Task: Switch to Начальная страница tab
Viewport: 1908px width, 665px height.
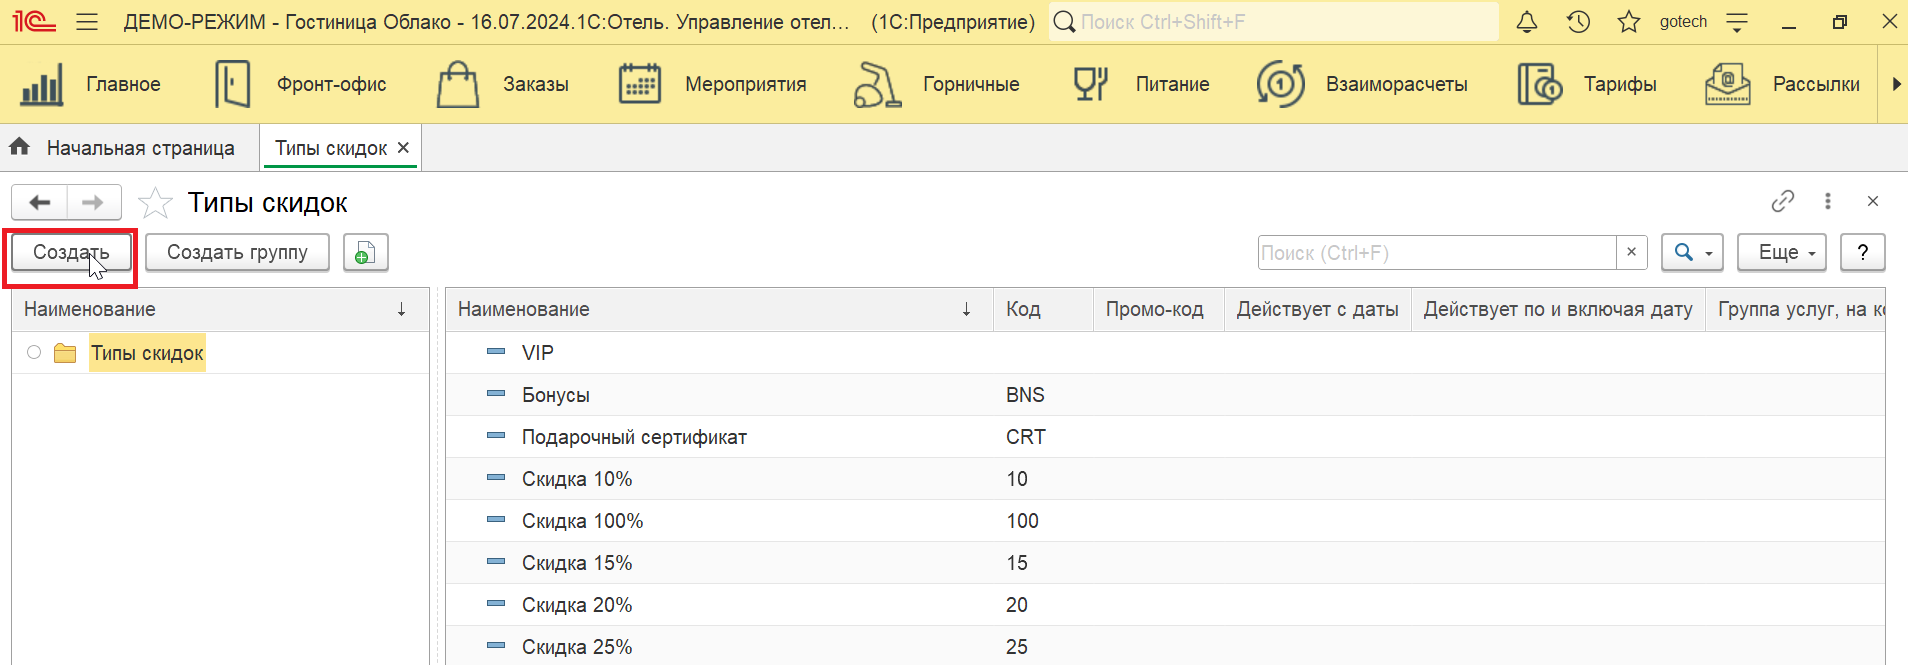Action: [140, 148]
